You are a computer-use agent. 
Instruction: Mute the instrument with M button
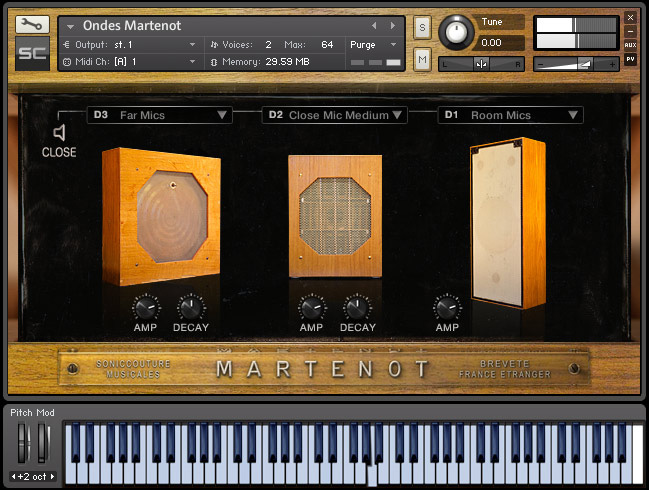pos(422,60)
